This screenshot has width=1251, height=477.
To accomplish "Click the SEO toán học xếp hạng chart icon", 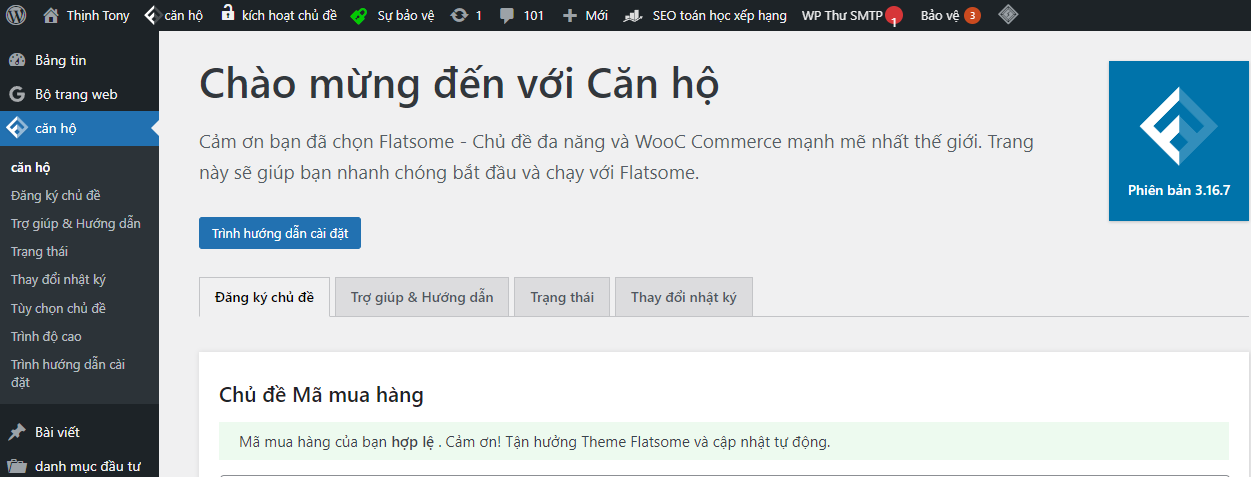I will click(x=633, y=15).
